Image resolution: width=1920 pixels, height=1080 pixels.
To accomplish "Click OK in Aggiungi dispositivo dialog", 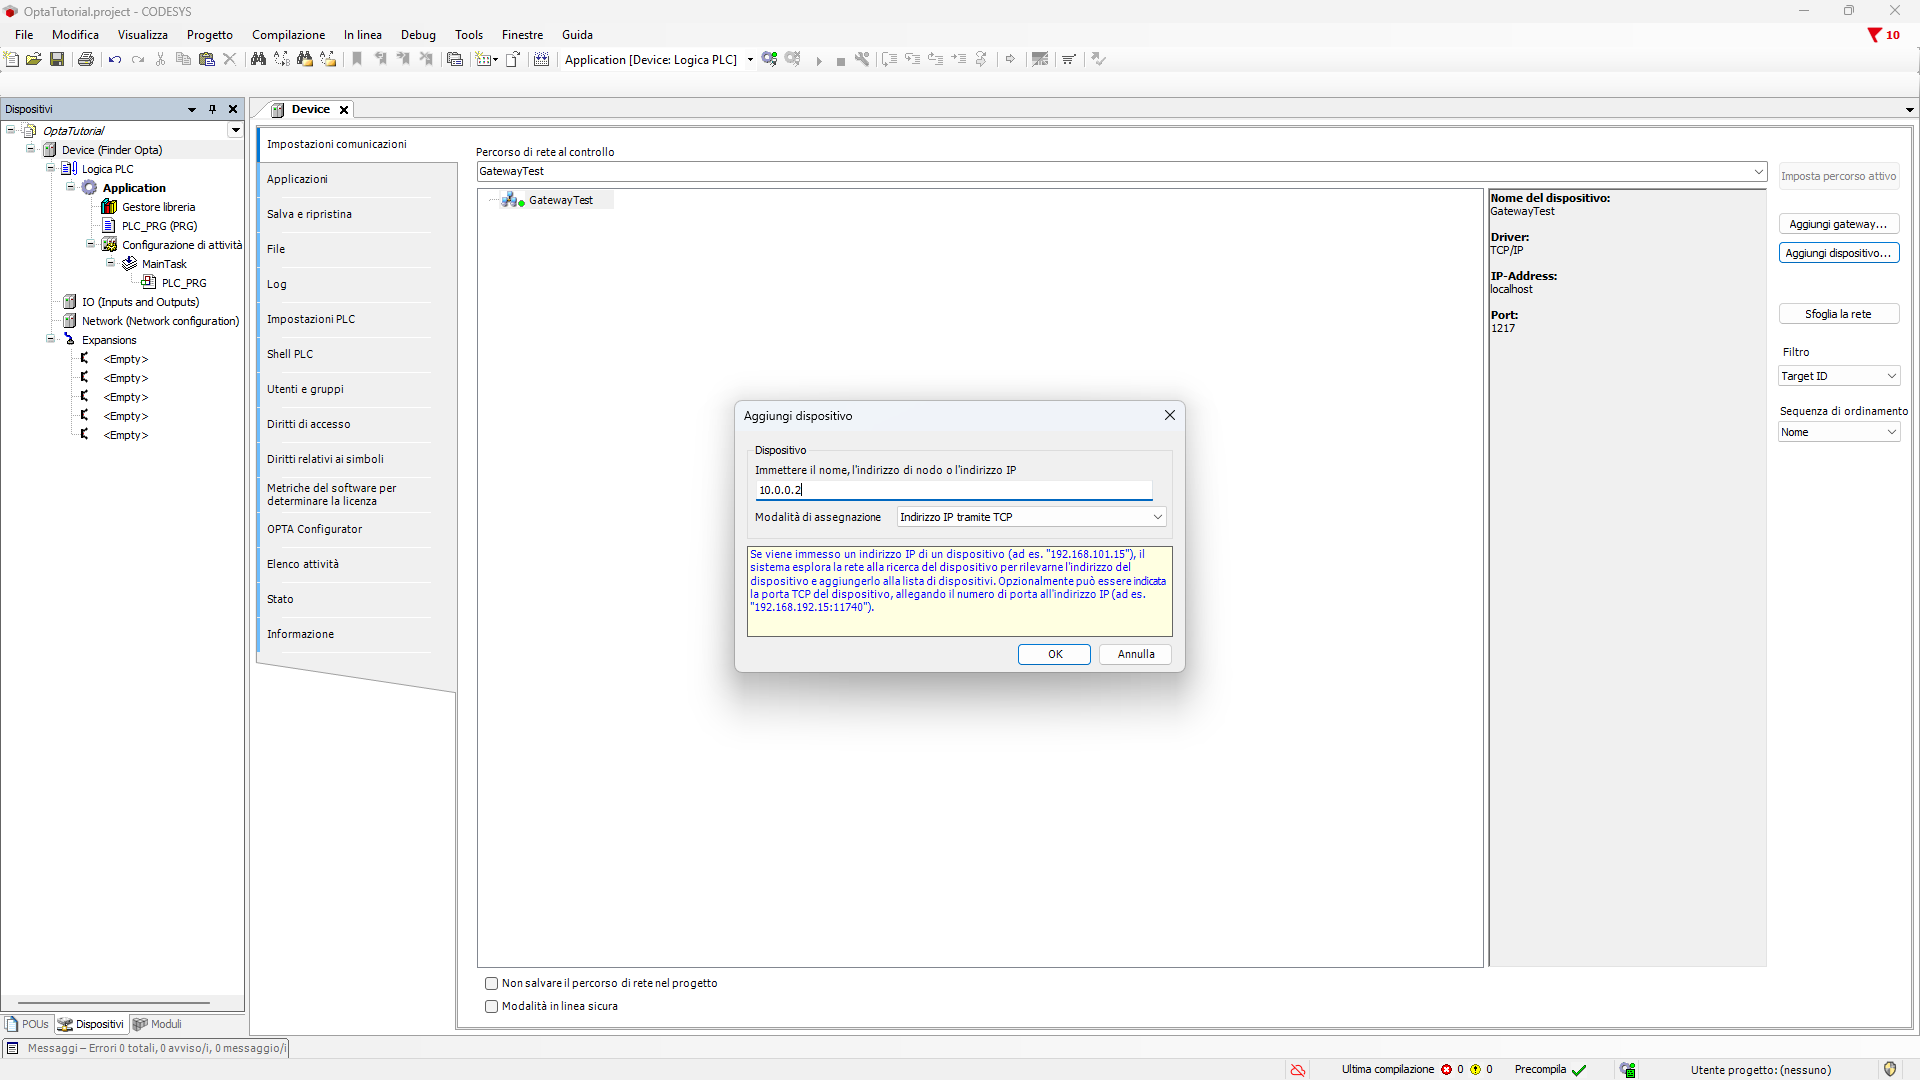I will point(1054,654).
